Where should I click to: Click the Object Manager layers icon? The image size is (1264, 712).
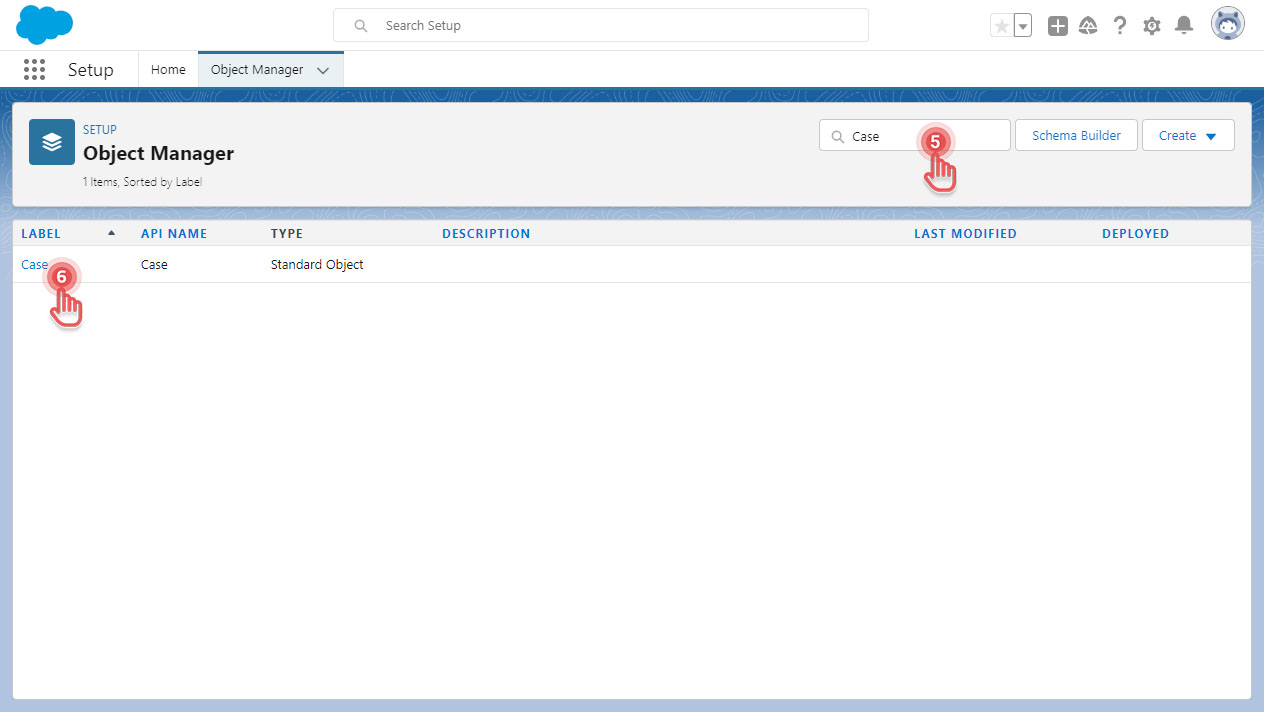click(51, 141)
